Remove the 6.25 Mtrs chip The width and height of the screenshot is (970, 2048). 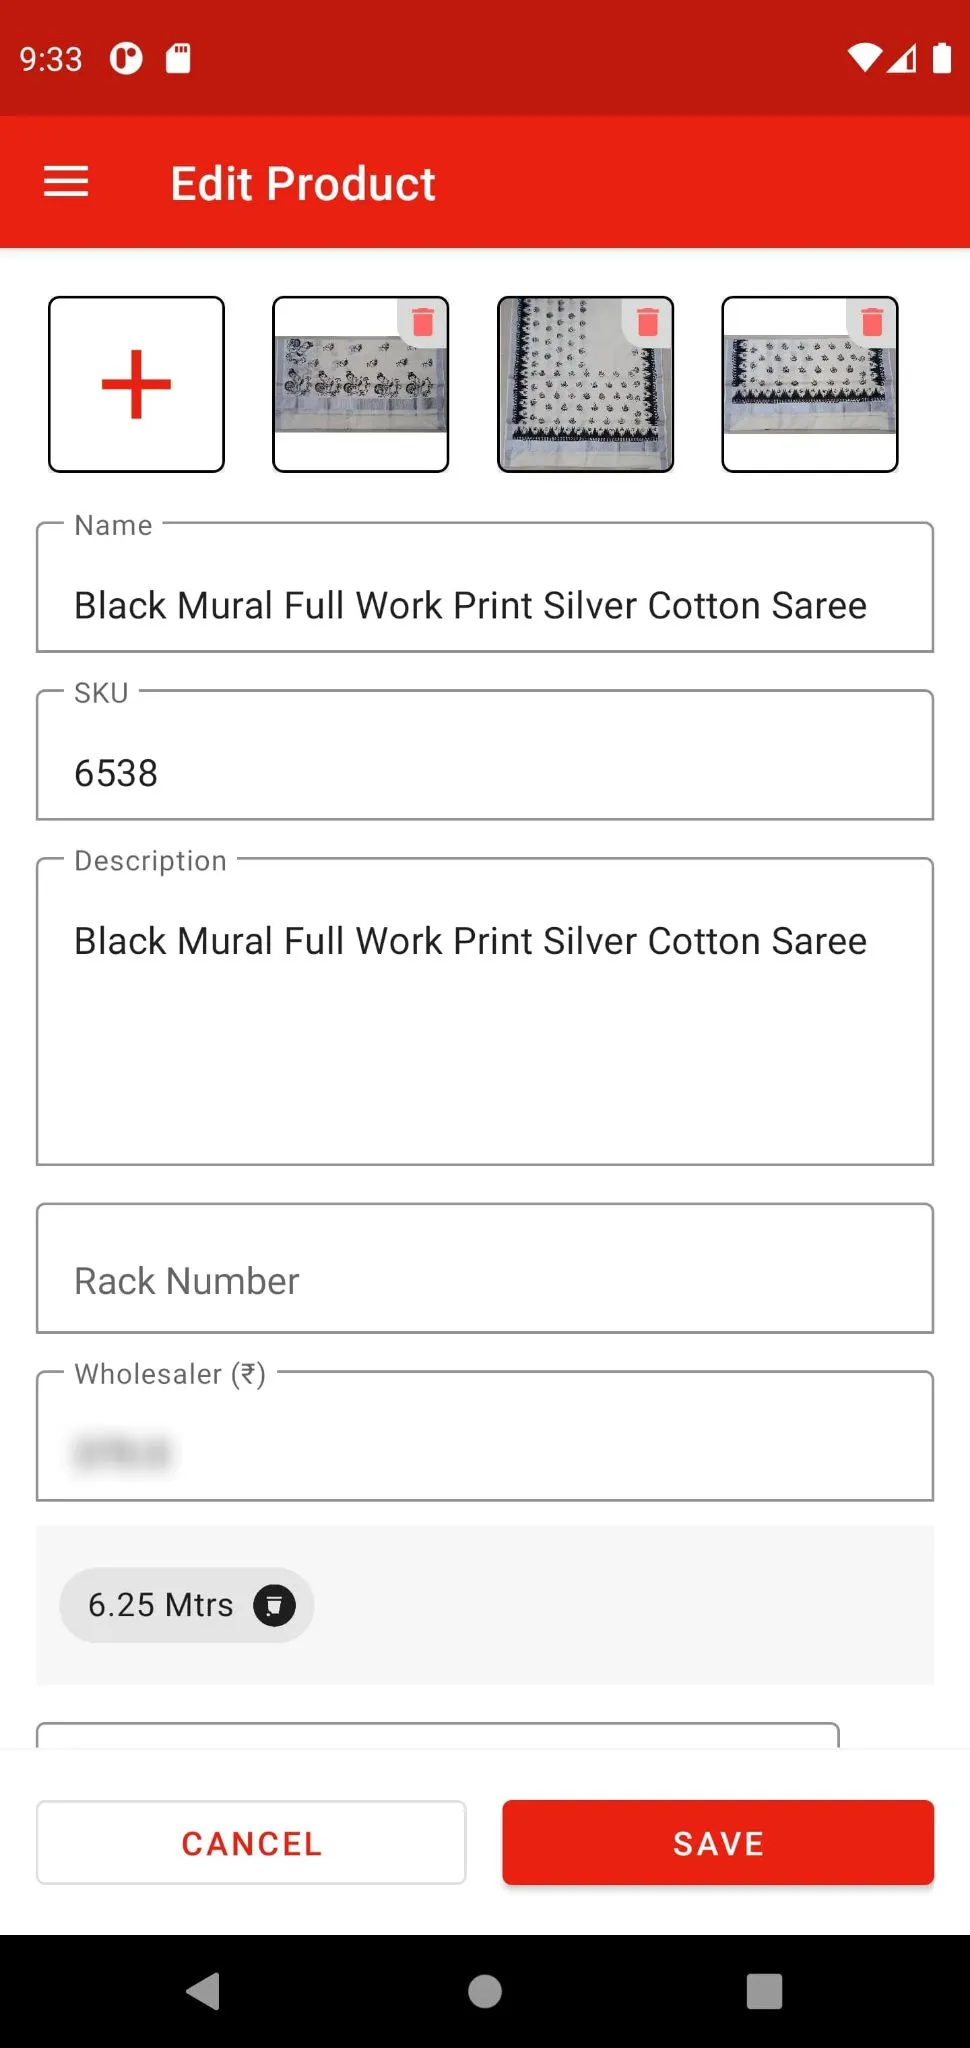(x=274, y=1605)
